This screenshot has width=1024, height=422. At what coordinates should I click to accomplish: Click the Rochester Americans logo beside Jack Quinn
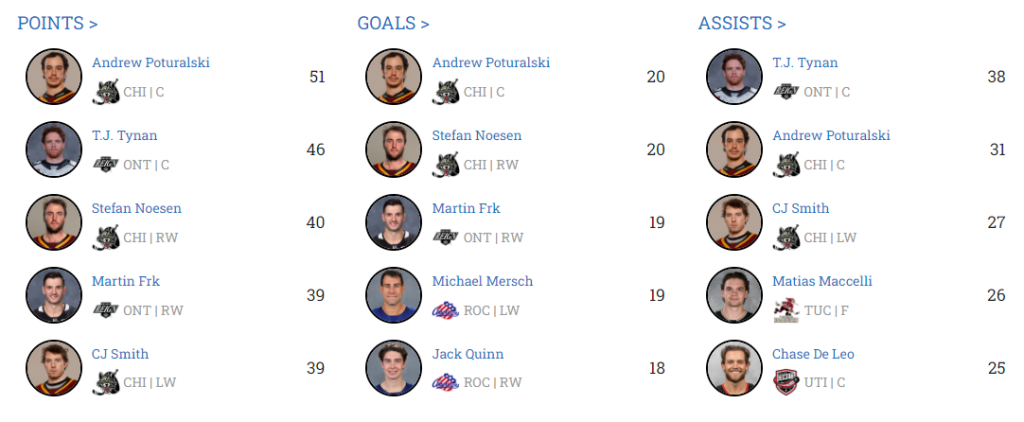tap(446, 383)
